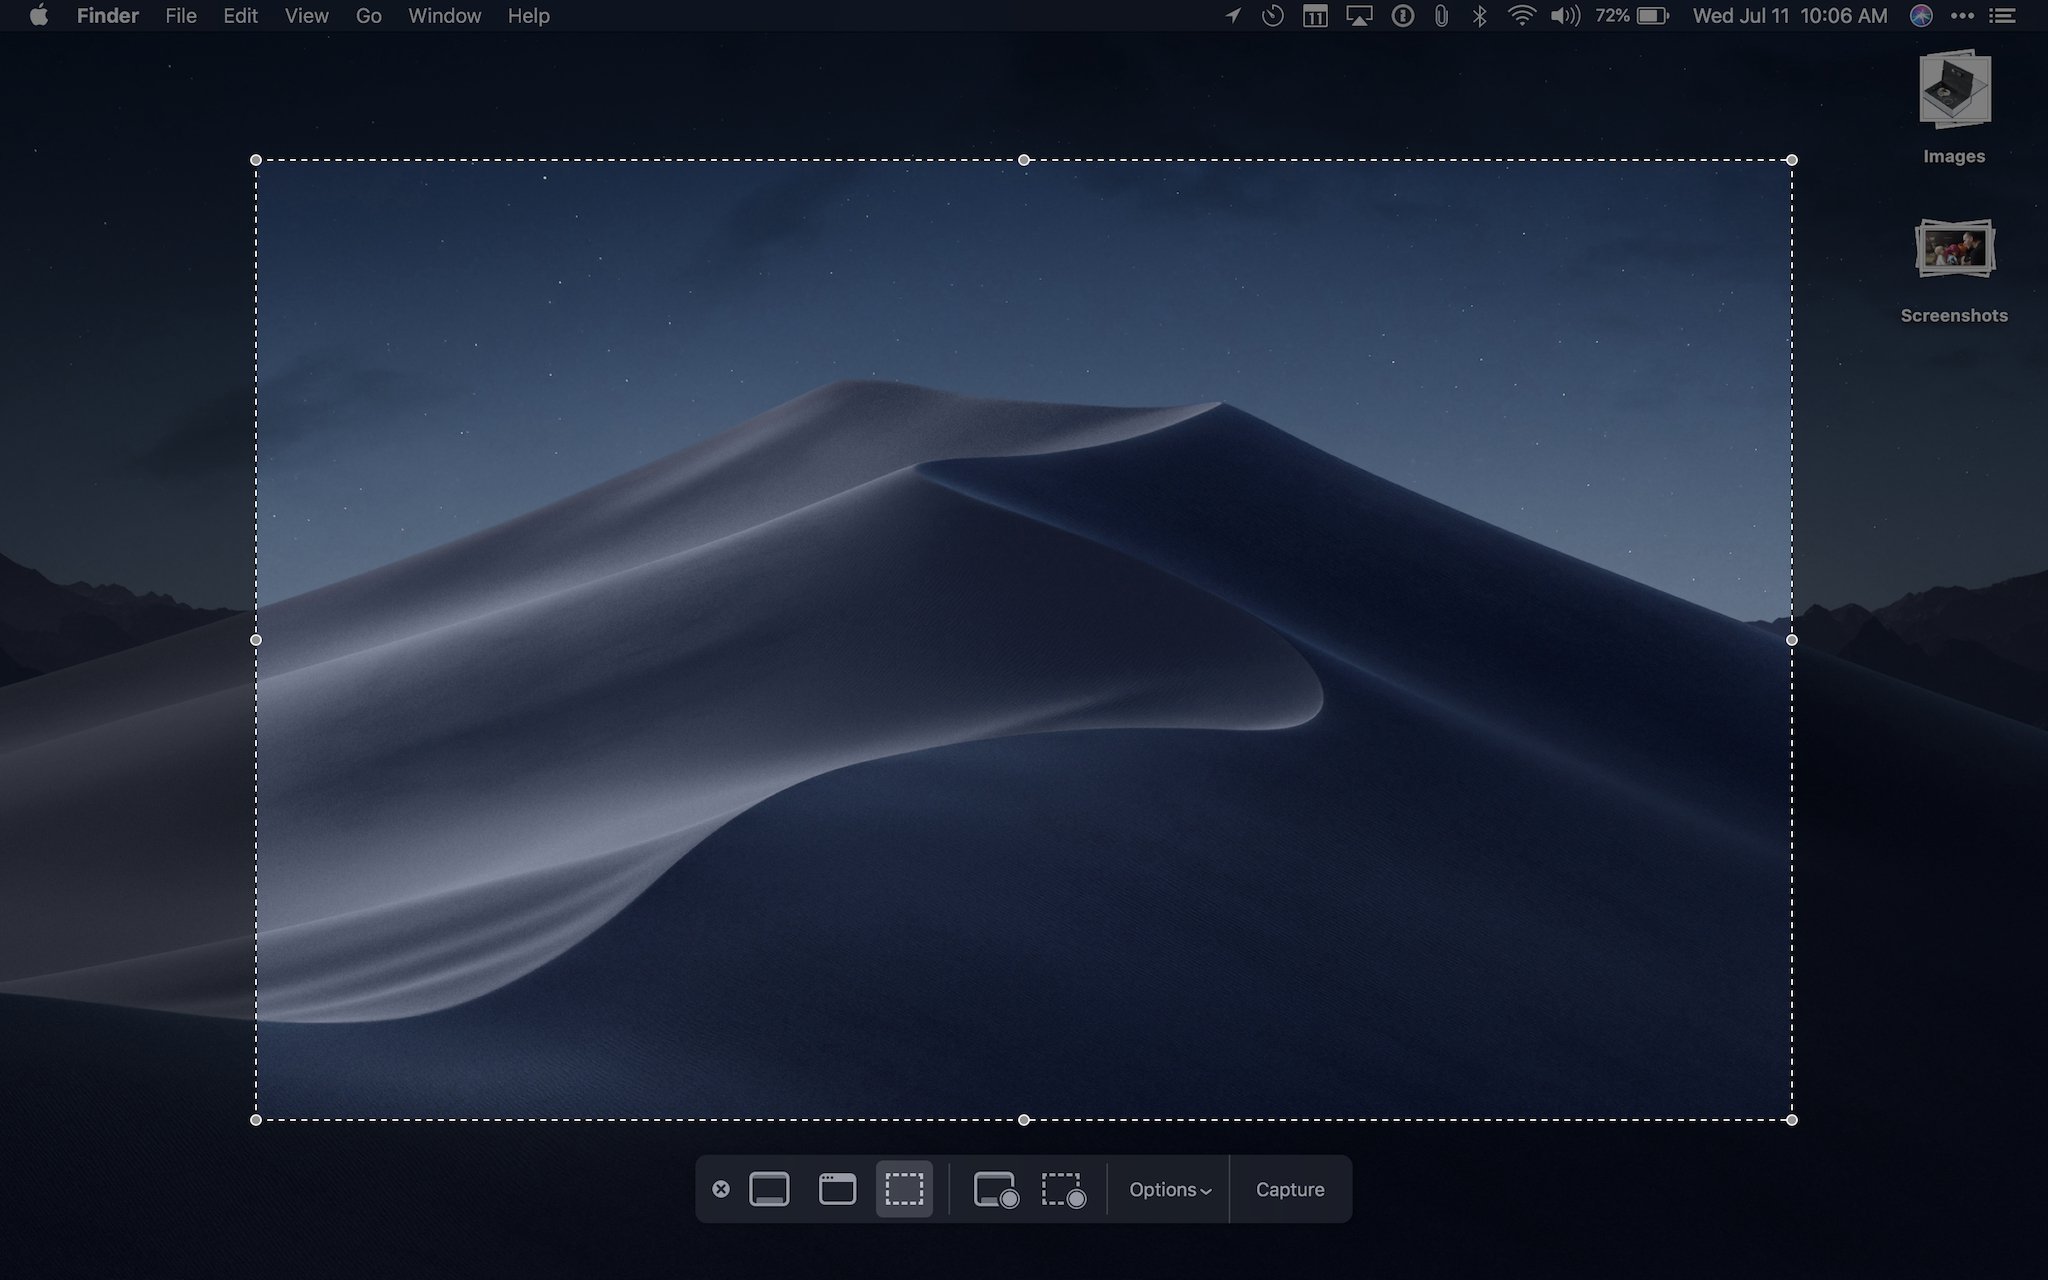Screen dimensions: 2048x1280
Task: Select Capture Selected Window icon
Action: (x=837, y=1189)
